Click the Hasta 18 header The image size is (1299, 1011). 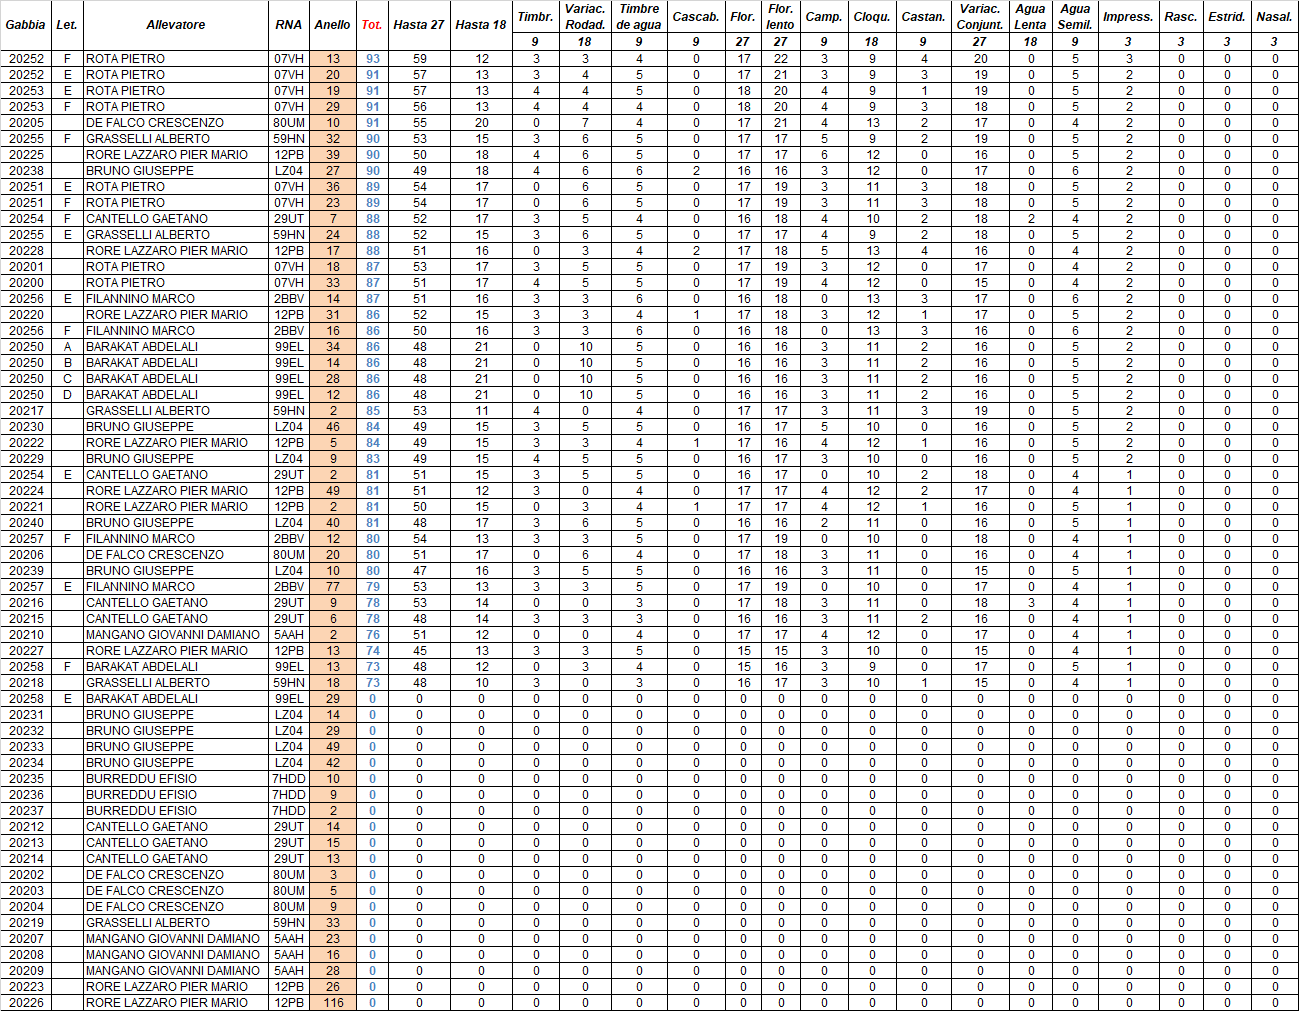click(x=481, y=25)
